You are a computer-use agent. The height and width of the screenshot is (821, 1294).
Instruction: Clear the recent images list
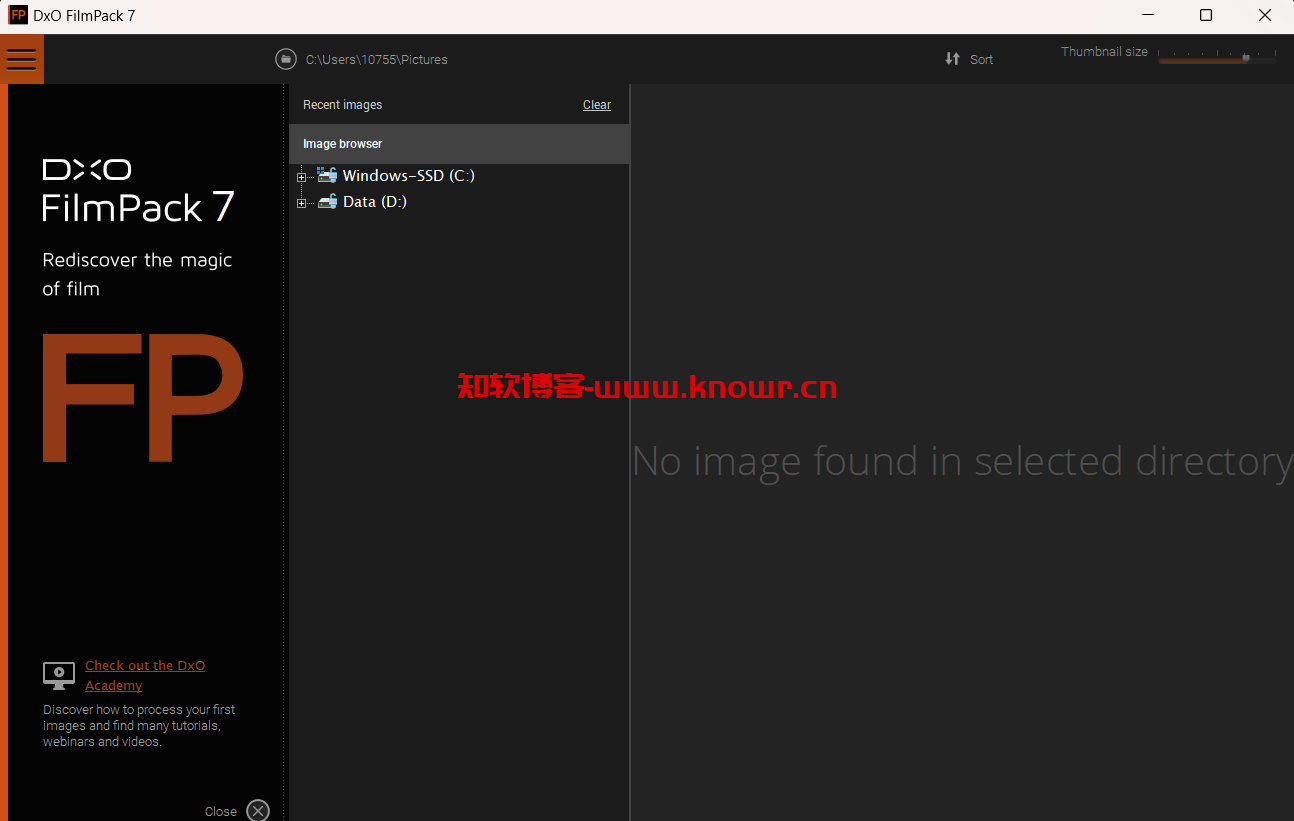[597, 105]
